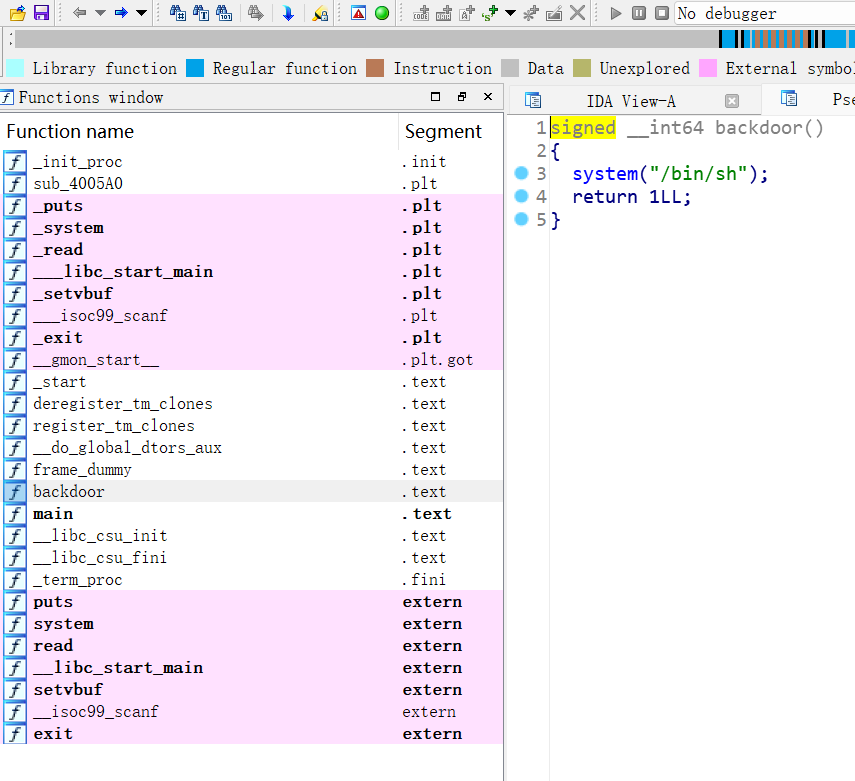The width and height of the screenshot is (855, 781).
Task: Click the asterisk array icon
Action: click(x=531, y=13)
